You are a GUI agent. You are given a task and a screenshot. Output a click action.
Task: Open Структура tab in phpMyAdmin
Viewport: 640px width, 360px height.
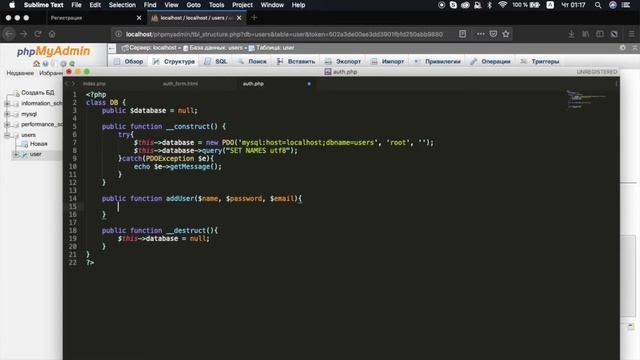click(174, 62)
